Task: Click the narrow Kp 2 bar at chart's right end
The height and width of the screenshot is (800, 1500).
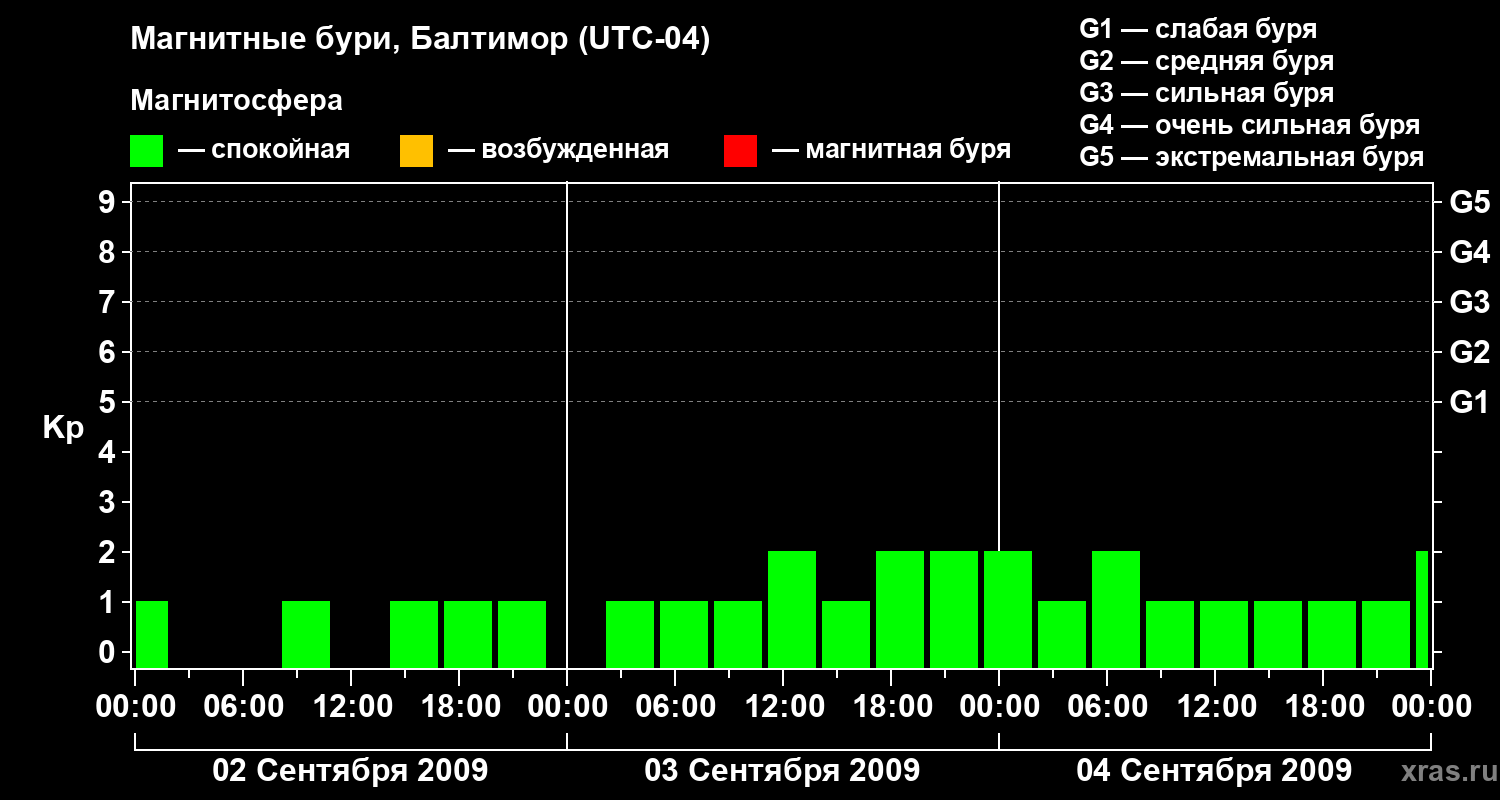Action: tap(1422, 609)
